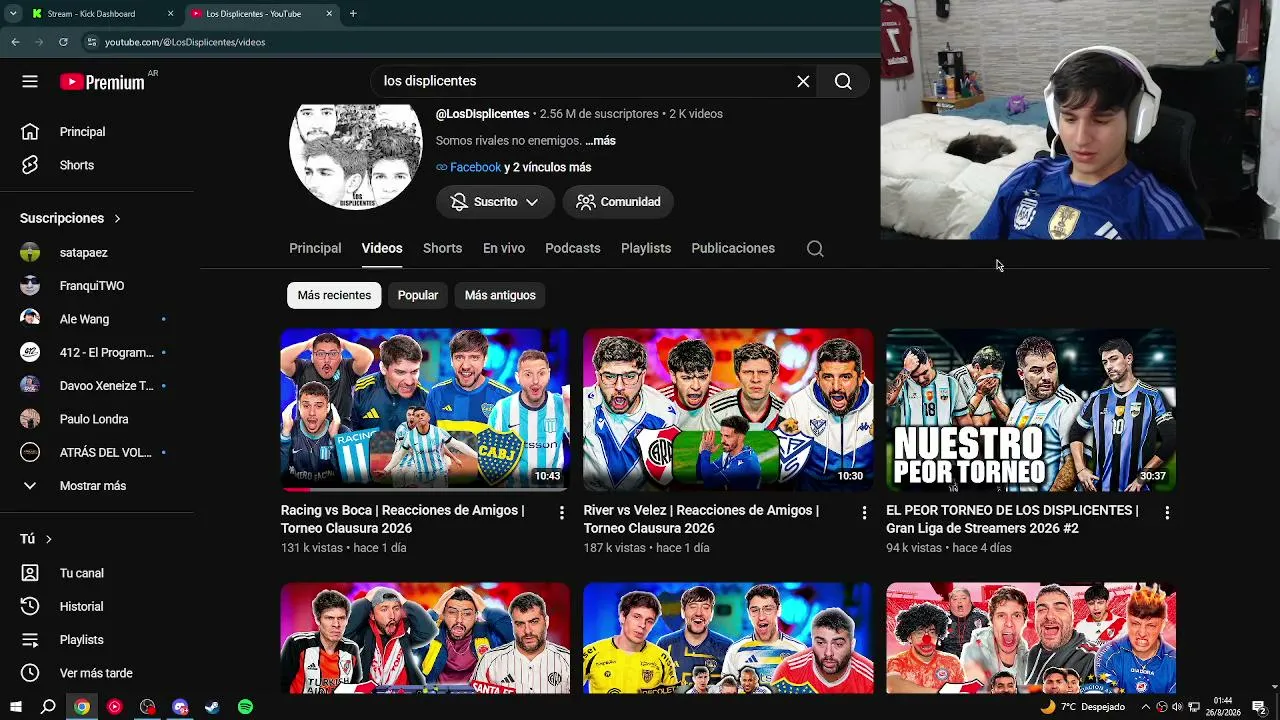
Task: Select the Popular filter chip
Action: point(418,295)
